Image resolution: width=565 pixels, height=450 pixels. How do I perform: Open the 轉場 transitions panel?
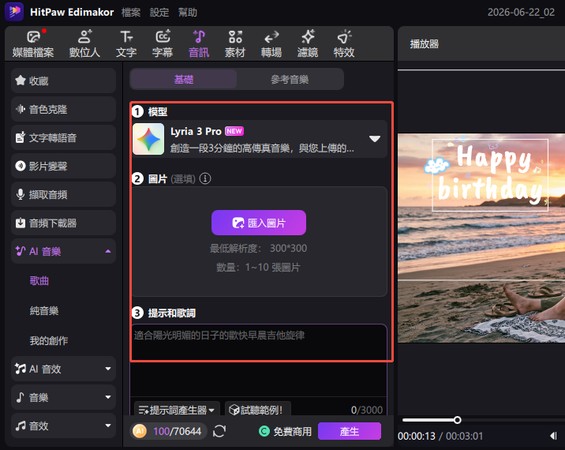271,44
